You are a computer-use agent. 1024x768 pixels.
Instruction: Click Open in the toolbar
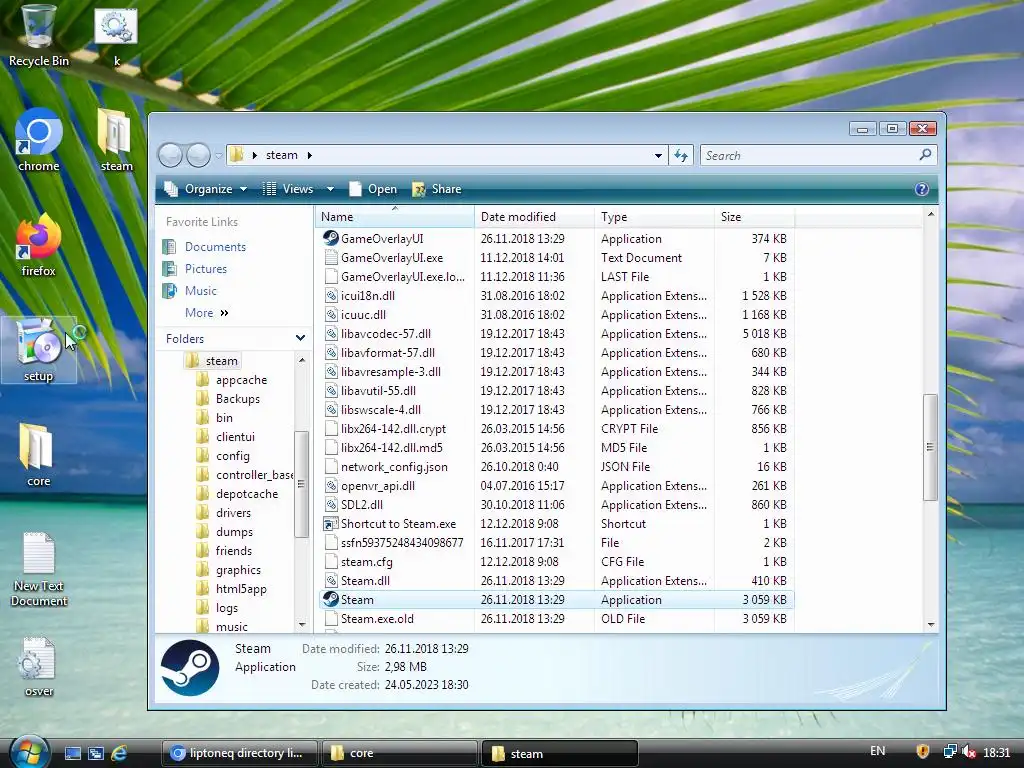[373, 189]
